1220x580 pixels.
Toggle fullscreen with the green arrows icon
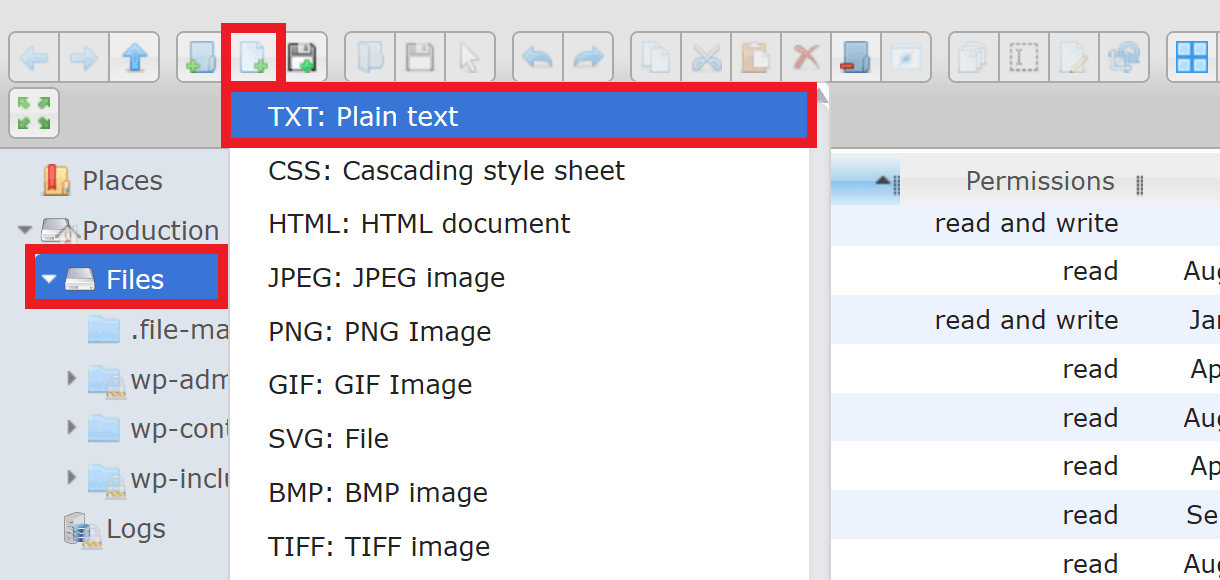(34, 113)
